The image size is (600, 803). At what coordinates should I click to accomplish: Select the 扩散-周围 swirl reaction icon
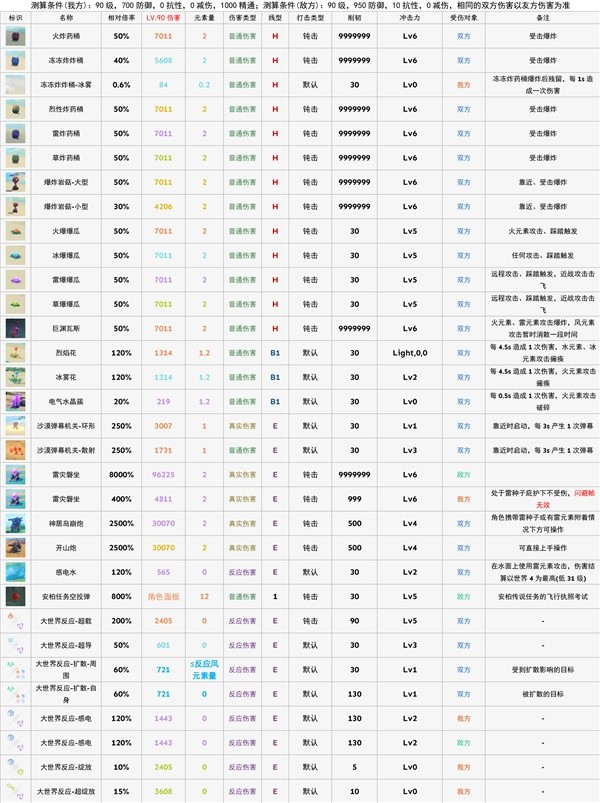15,670
